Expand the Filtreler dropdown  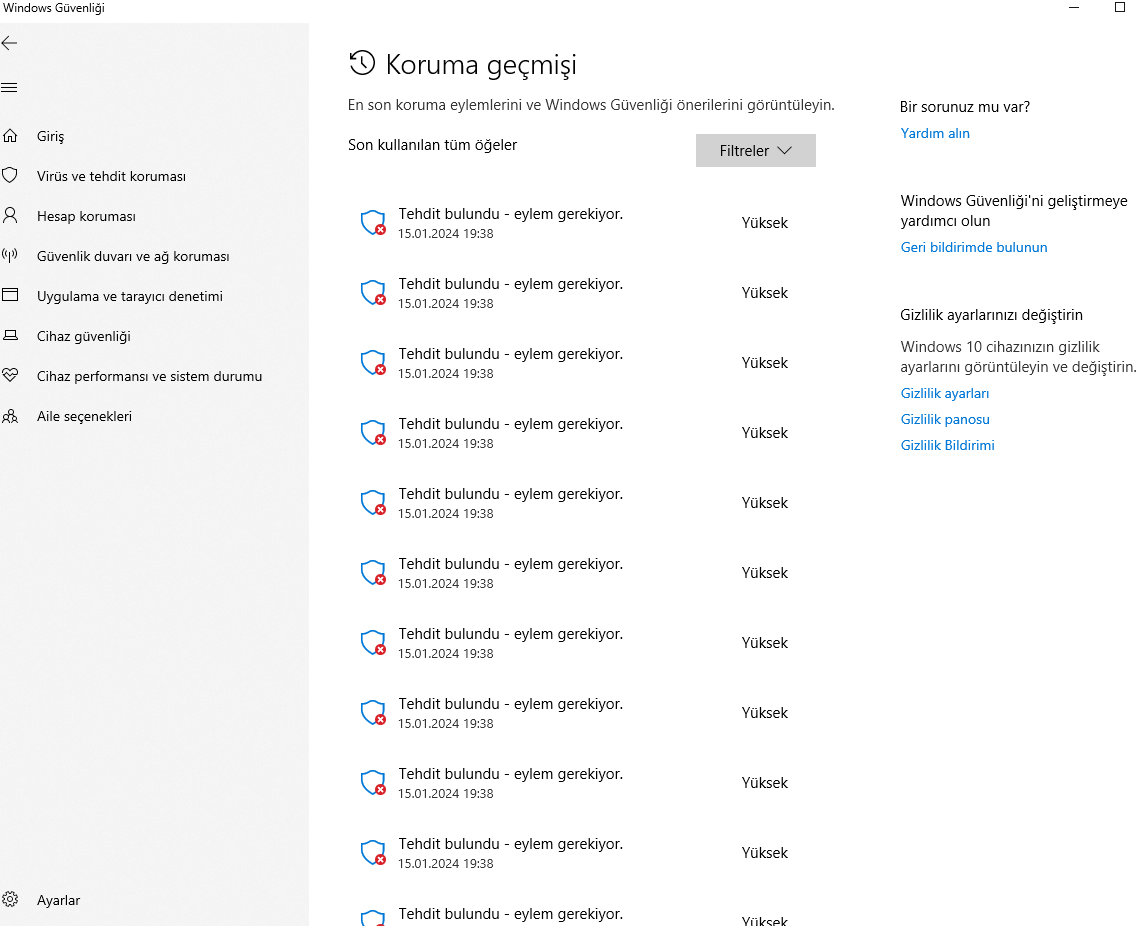pos(756,150)
